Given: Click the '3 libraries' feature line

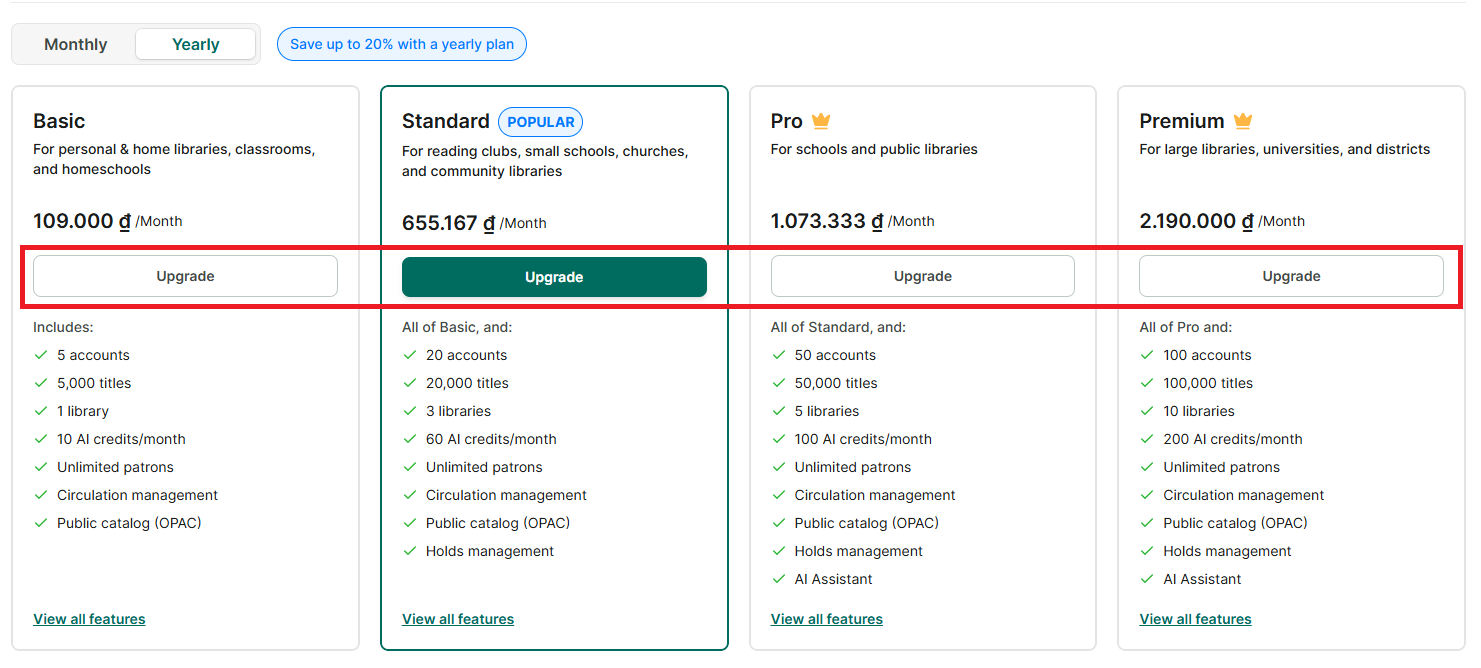Looking at the screenshot, I should pyautogui.click(x=458, y=411).
